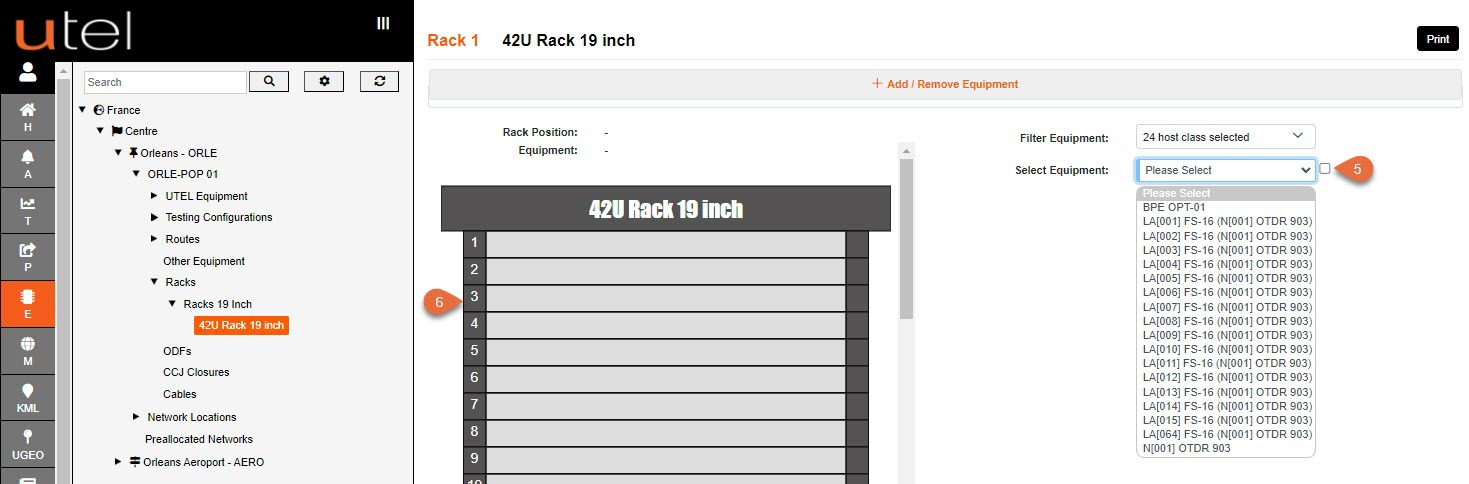1469x484 pixels.
Task: Click the Rack 1 title
Action: coord(453,40)
